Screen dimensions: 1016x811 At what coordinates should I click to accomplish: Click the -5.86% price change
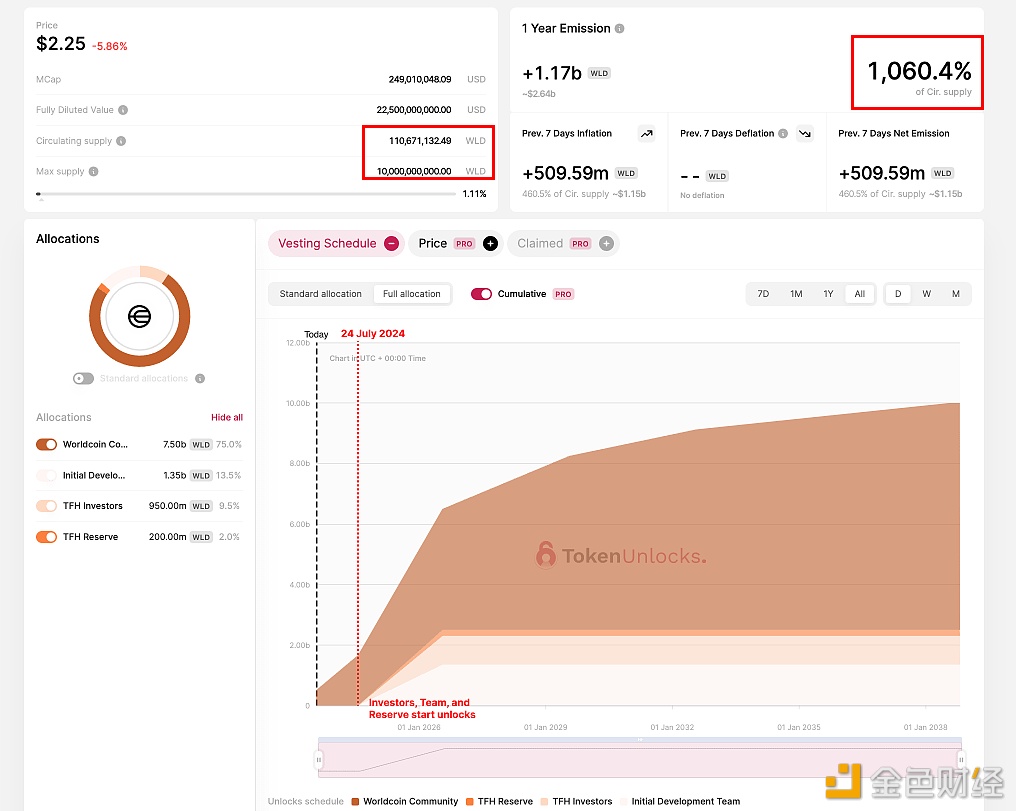(110, 46)
